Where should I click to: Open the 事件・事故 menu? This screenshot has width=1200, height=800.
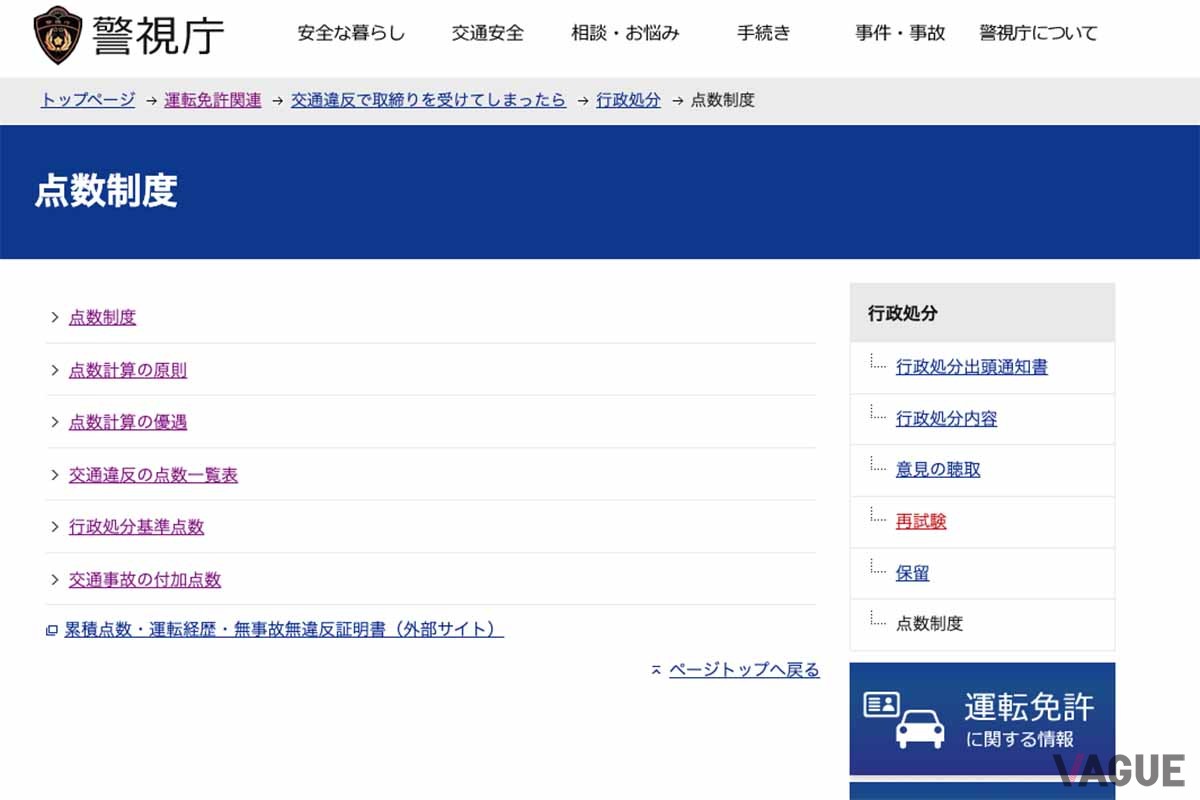click(900, 33)
